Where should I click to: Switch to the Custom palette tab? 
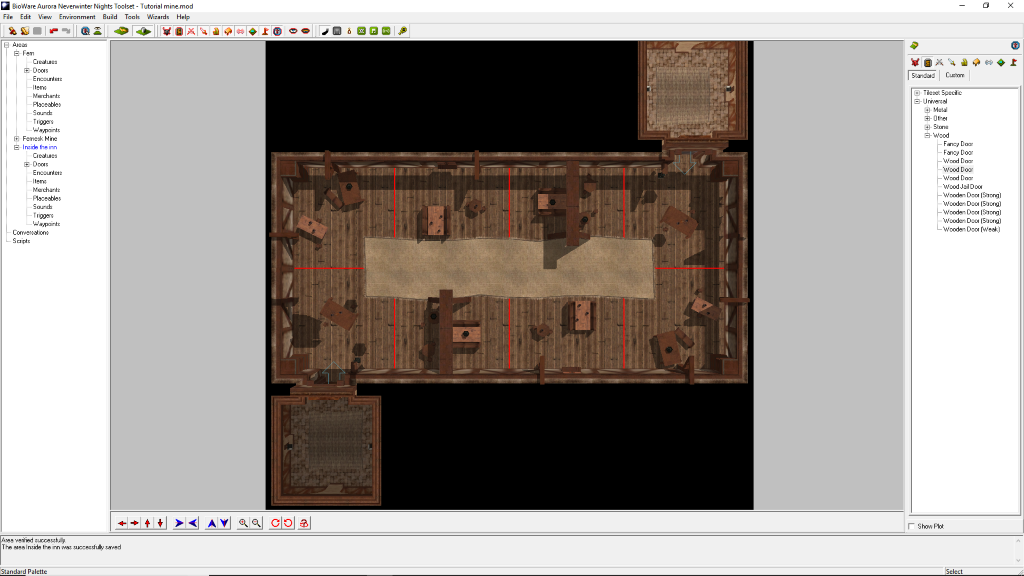point(955,75)
